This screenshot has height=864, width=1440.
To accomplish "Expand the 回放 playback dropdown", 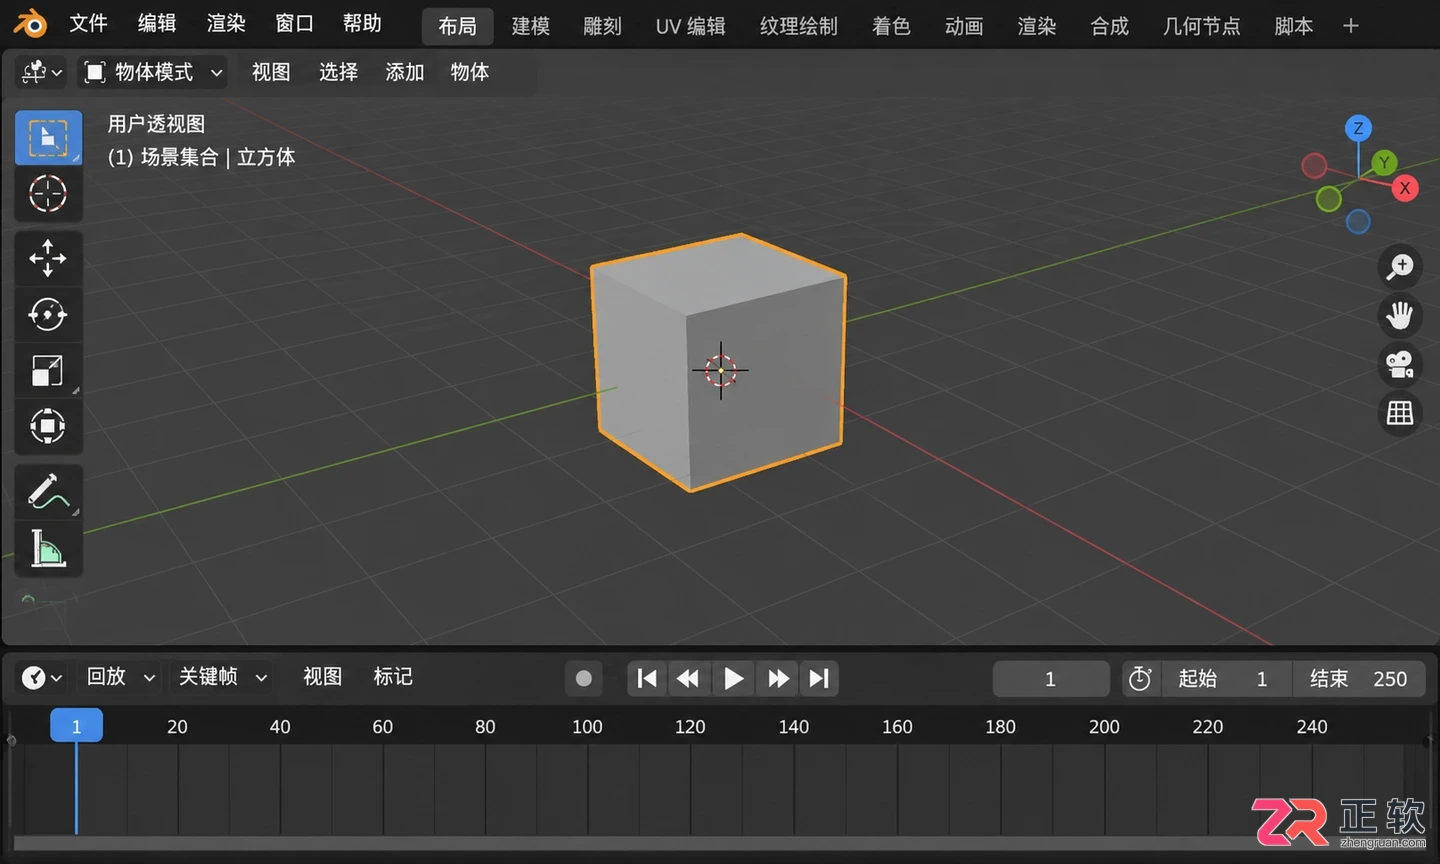I will [x=121, y=677].
